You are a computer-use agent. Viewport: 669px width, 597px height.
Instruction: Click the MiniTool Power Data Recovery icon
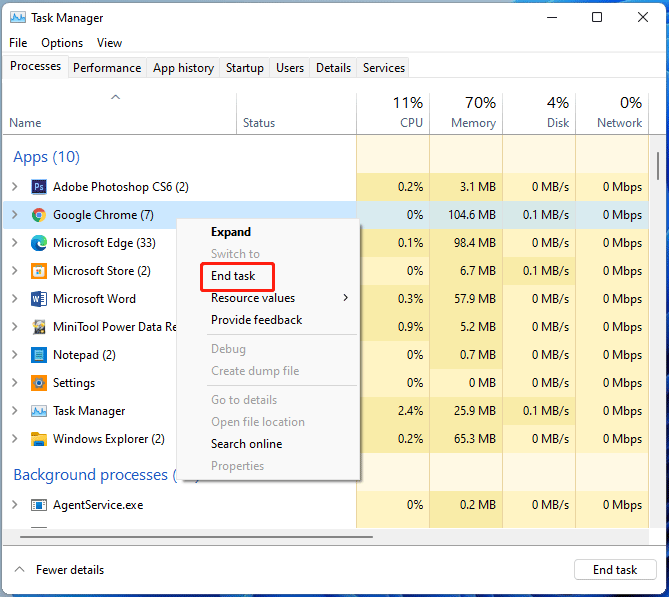coord(39,327)
